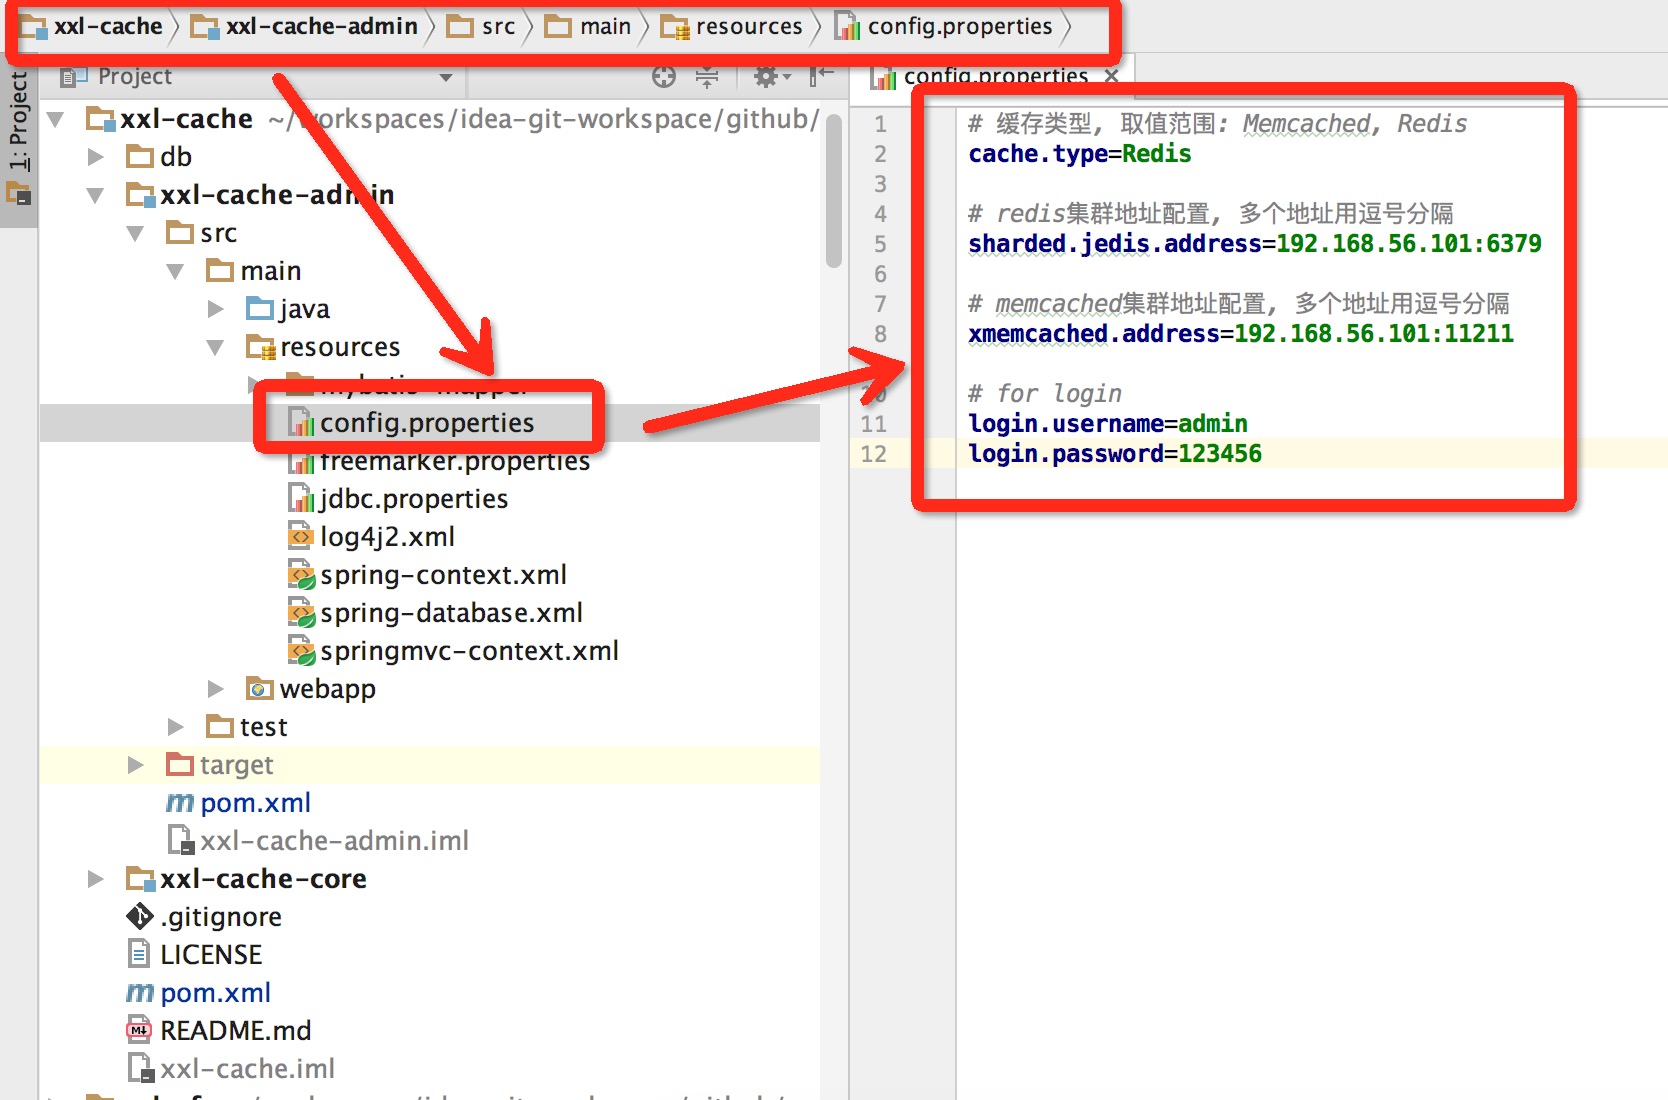
Task: Click the target folder icon
Action: pyautogui.click(x=180, y=765)
